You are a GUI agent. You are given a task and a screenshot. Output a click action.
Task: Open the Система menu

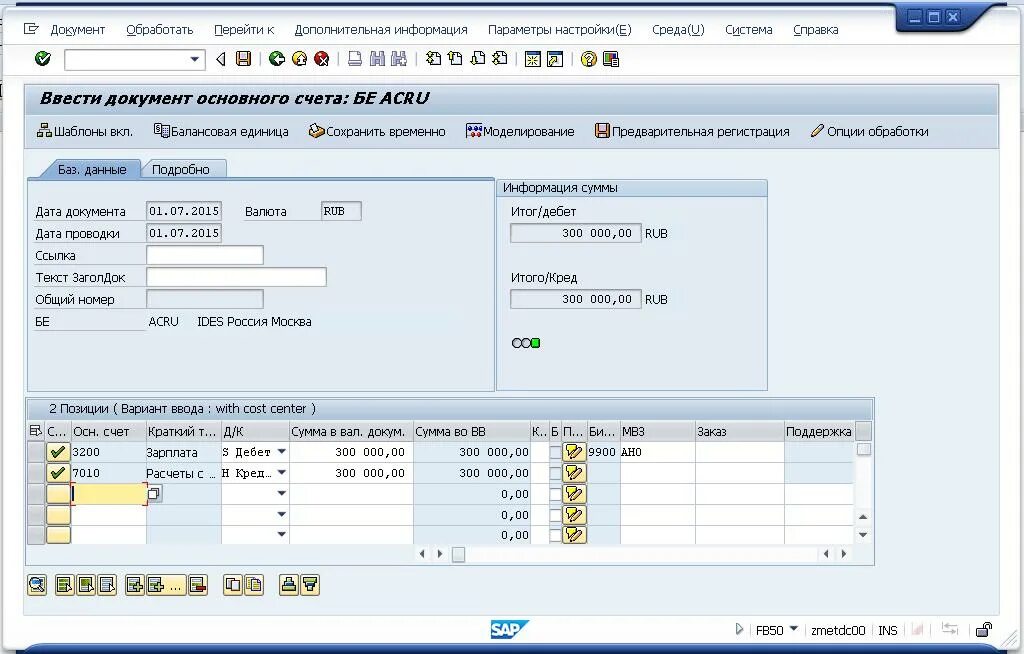click(x=748, y=29)
